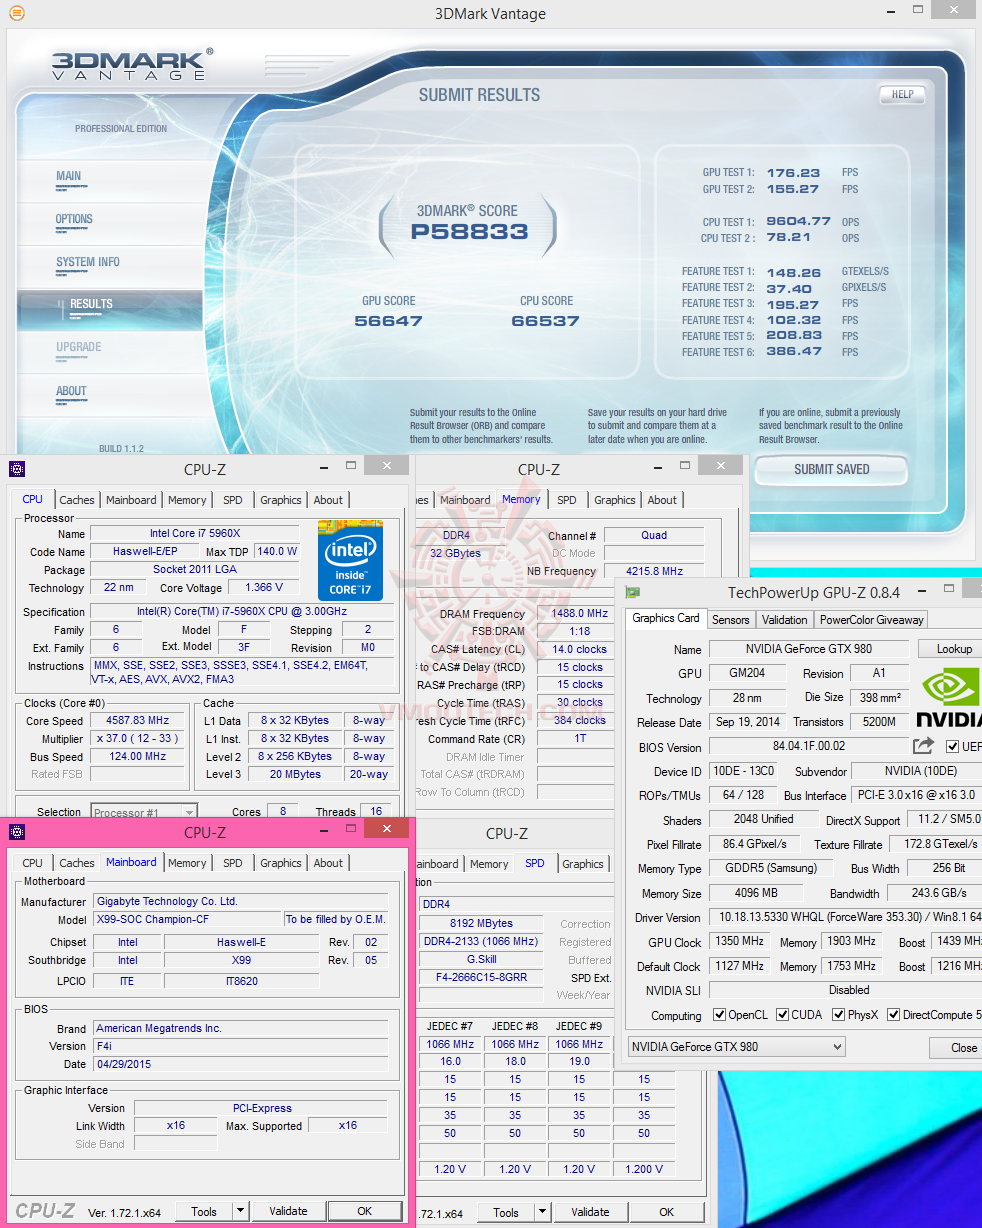Click the DRAM Frequency value 1488.0 MHz
Image resolution: width=982 pixels, height=1228 pixels.
point(574,613)
